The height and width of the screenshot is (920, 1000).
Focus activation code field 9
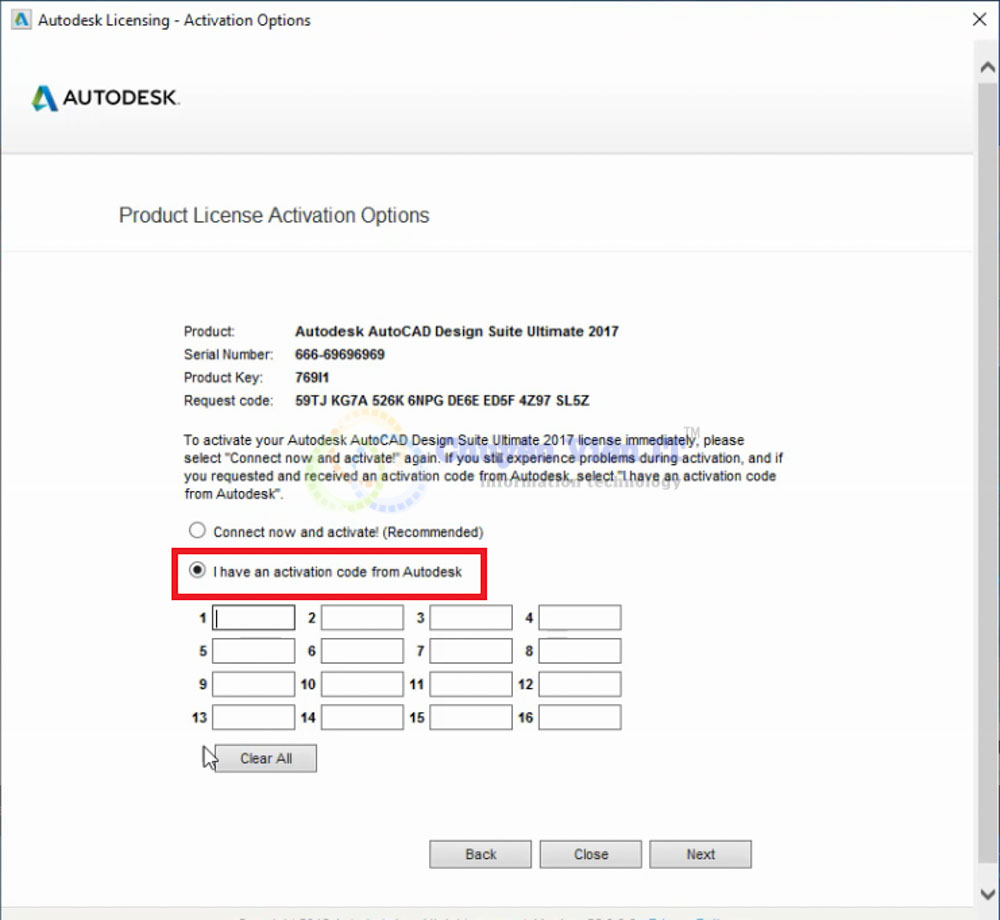253,684
